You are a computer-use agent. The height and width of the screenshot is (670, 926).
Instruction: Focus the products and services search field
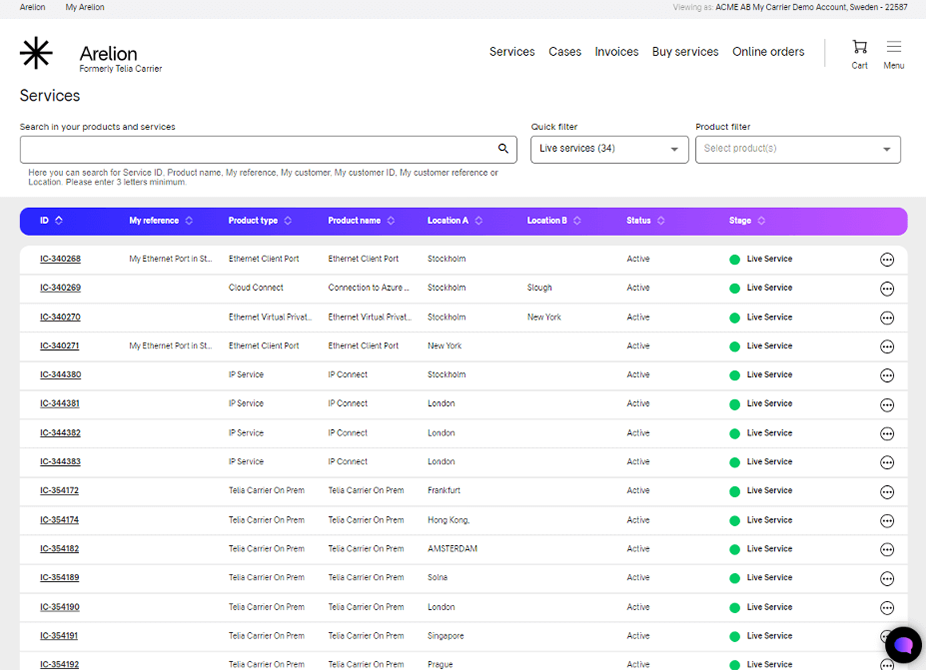pos(268,149)
